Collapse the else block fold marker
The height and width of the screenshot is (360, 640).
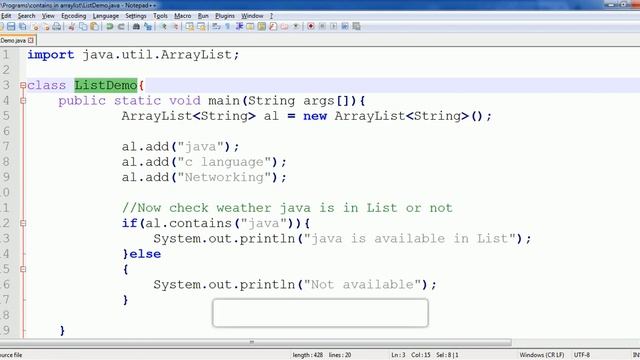click(23, 269)
